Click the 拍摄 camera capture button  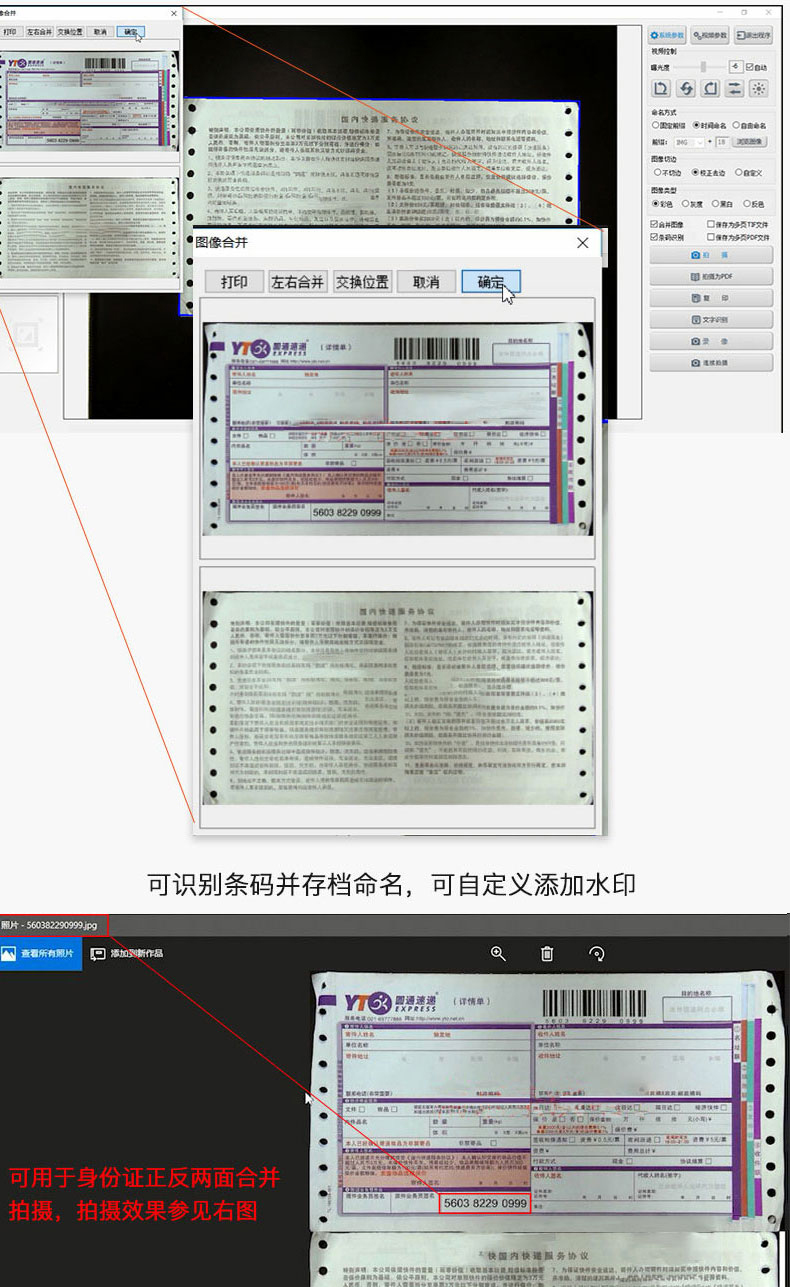pyautogui.click(x=711, y=255)
